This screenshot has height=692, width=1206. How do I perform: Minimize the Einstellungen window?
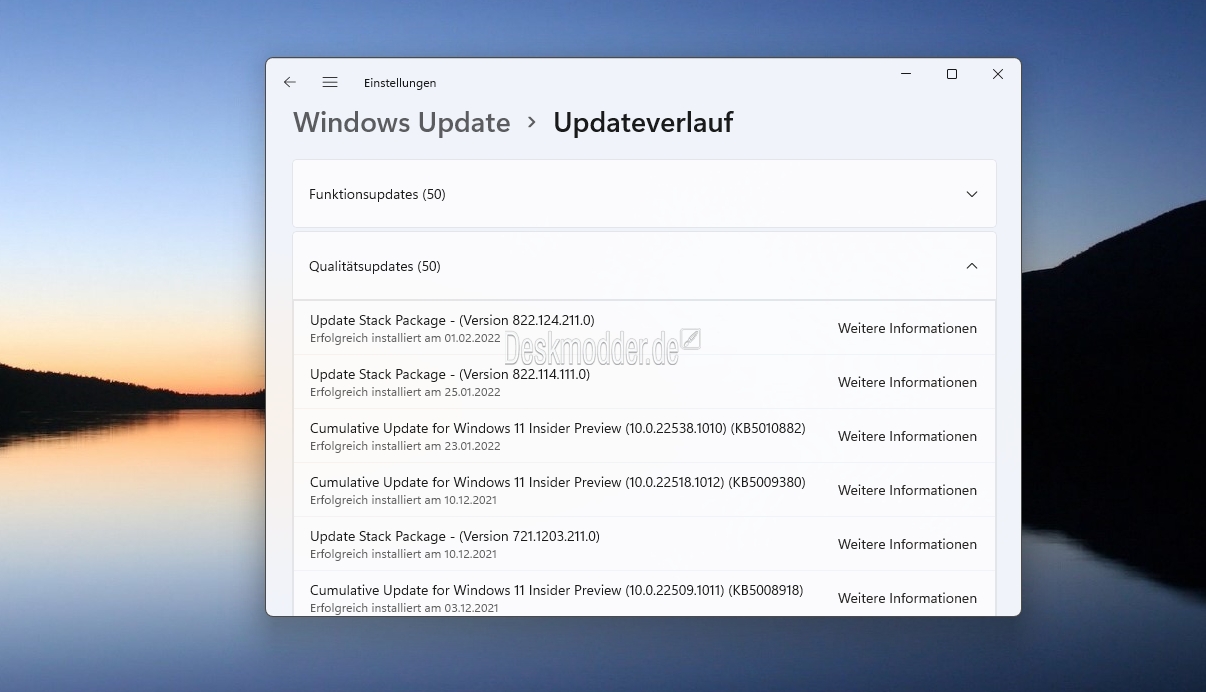point(906,74)
